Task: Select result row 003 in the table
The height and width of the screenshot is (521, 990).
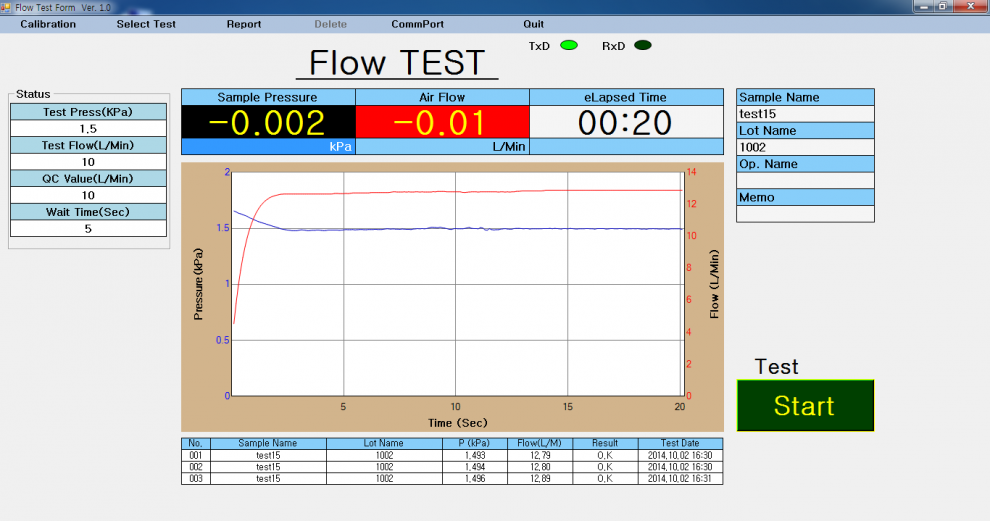Action: (x=452, y=479)
